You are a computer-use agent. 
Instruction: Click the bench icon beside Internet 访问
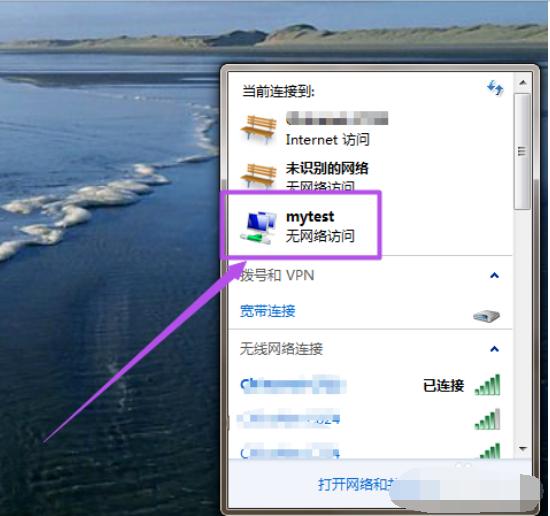point(259,130)
